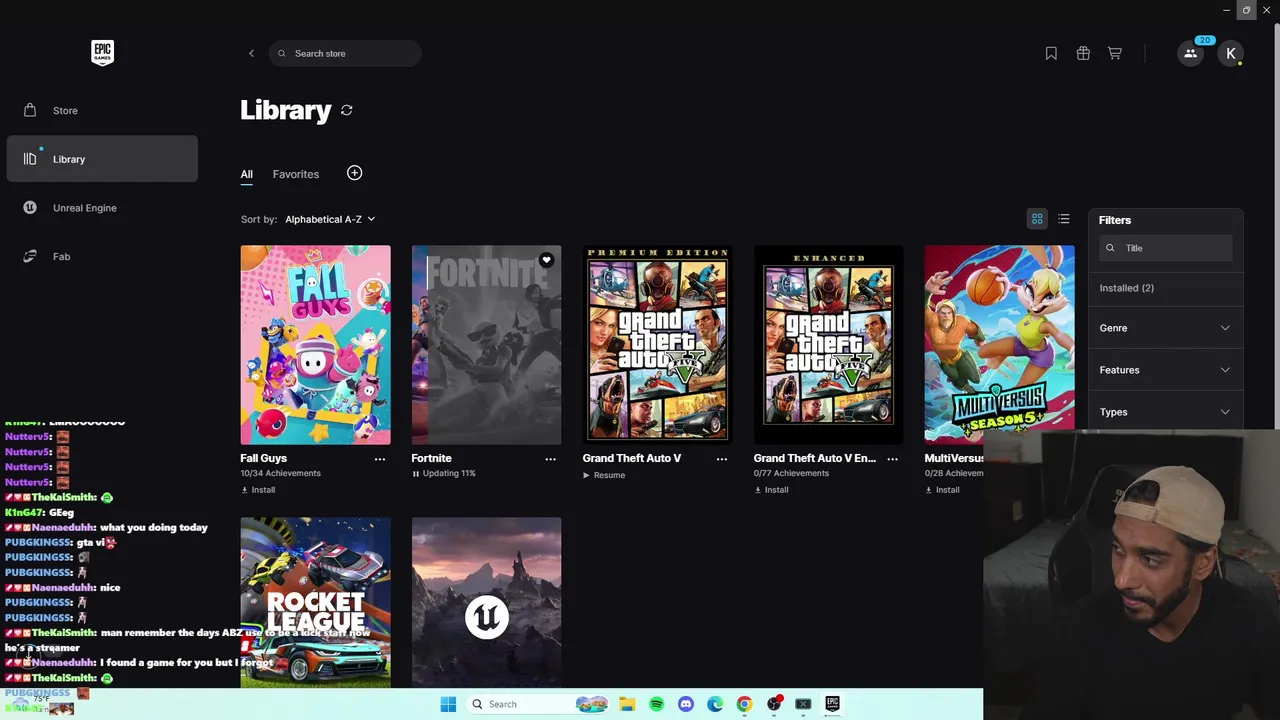1280x720 pixels.
Task: Click "10/34 Achievements" under Fall Guys
Action: point(280,473)
